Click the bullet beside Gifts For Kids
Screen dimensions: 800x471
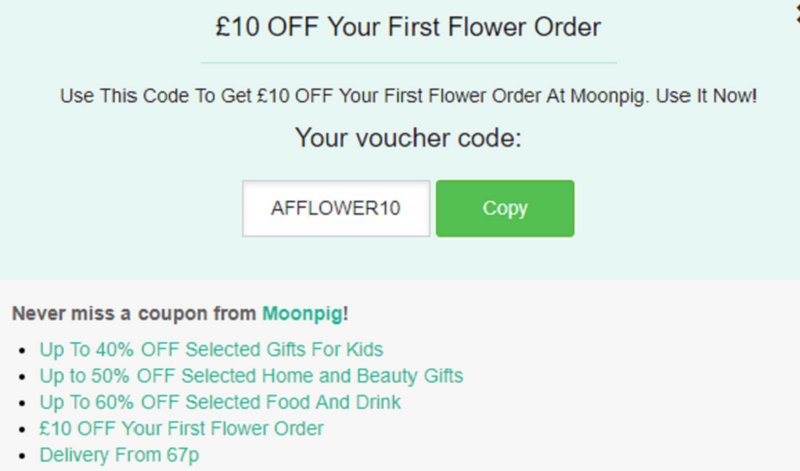24,351
